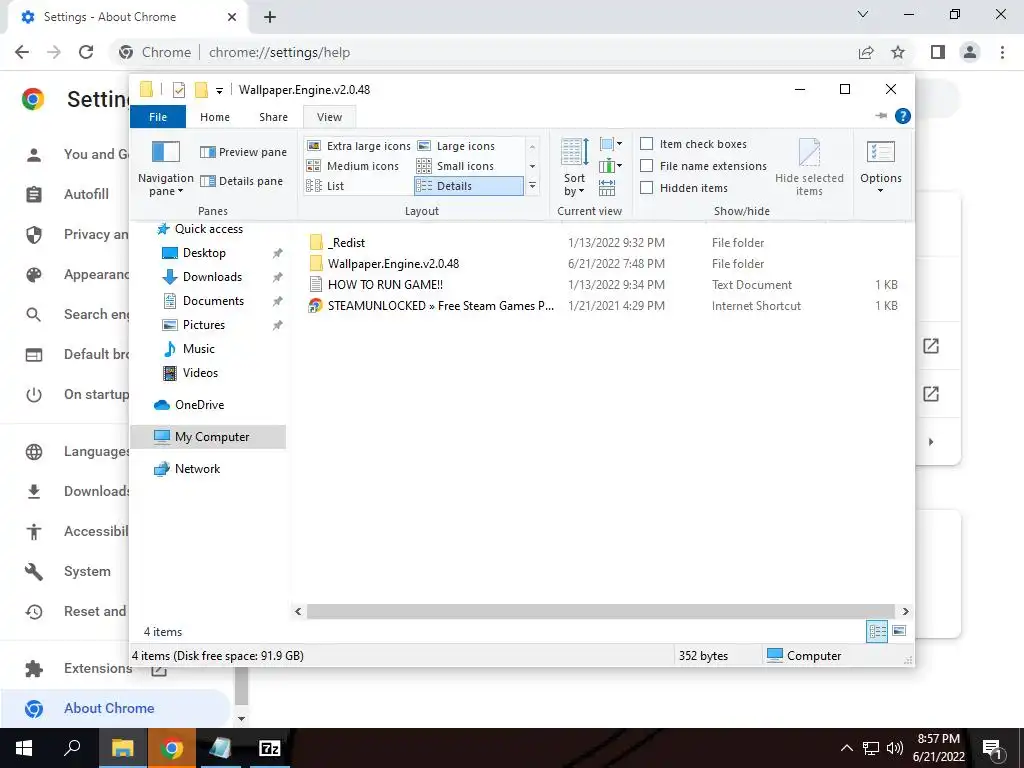The width and height of the screenshot is (1024, 768).
Task: Toggle the Details pane button
Action: [x=241, y=181]
